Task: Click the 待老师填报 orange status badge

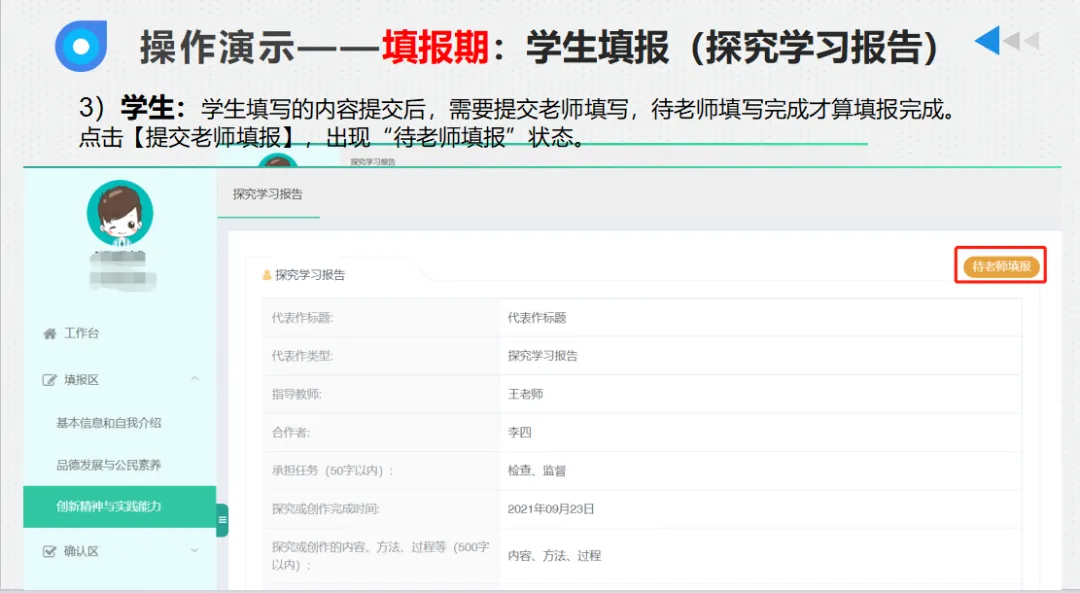Action: point(1000,266)
